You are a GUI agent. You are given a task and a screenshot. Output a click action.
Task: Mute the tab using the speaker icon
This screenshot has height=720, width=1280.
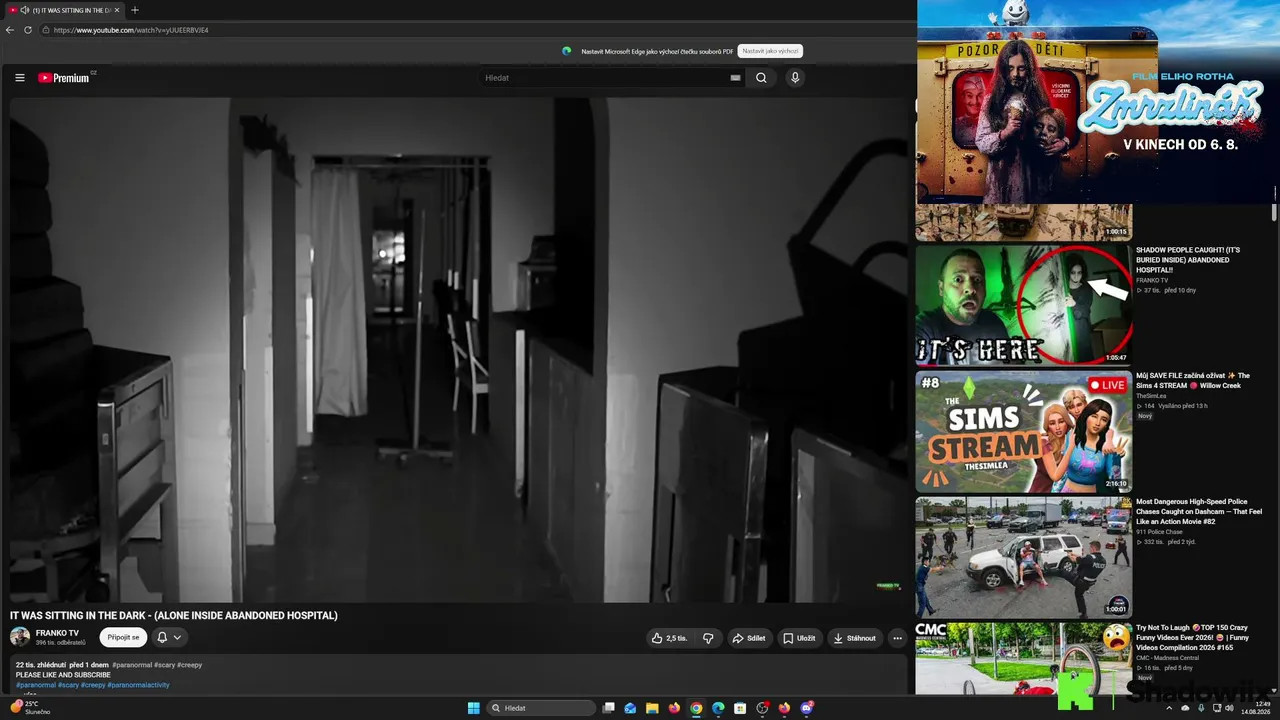(24, 10)
